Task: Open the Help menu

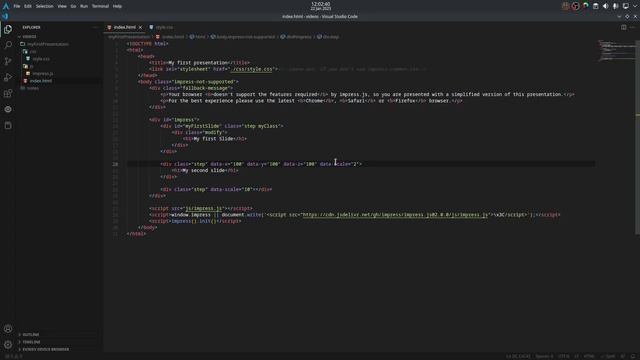Action: (117, 6)
